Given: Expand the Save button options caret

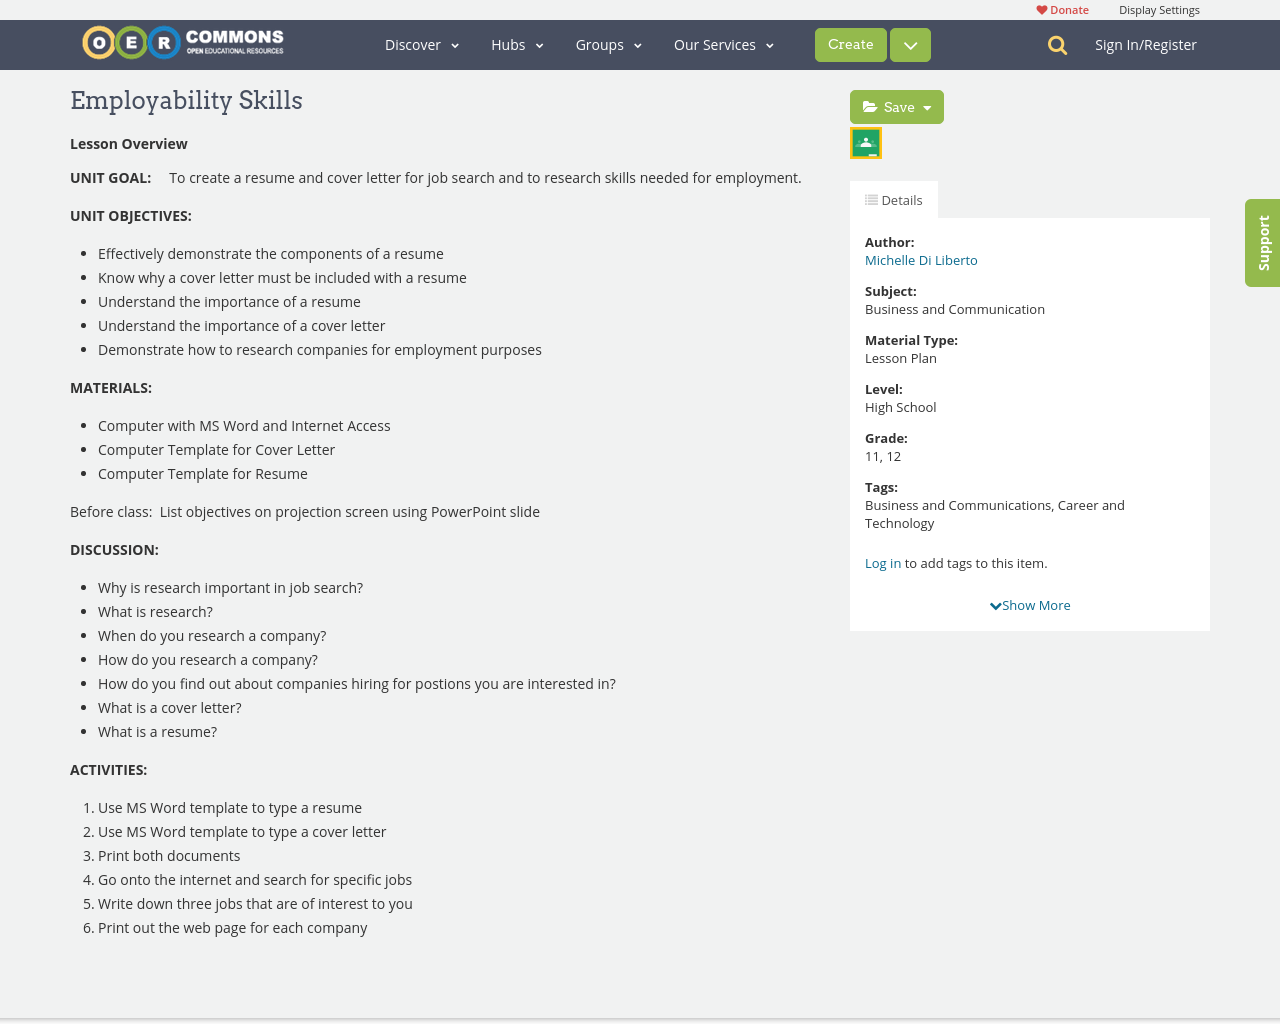Looking at the screenshot, I should (927, 106).
